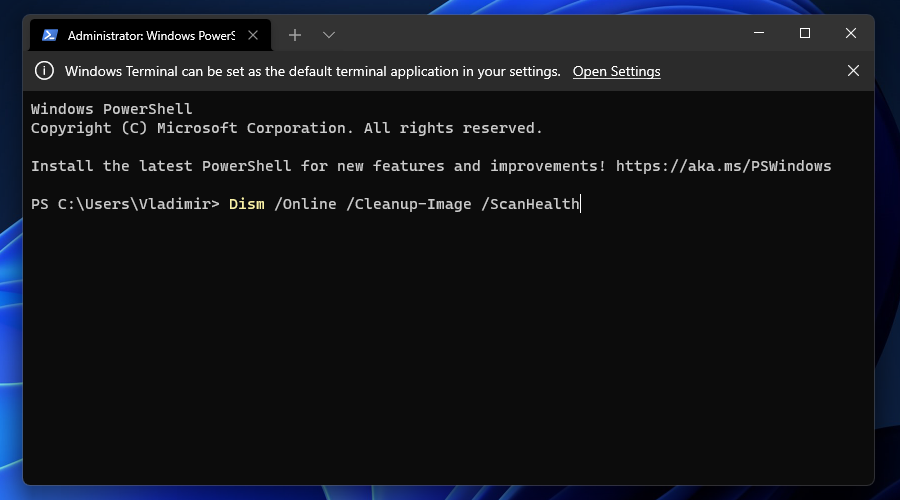900x500 pixels.
Task: Open a new tab with plus icon
Action: coord(294,35)
